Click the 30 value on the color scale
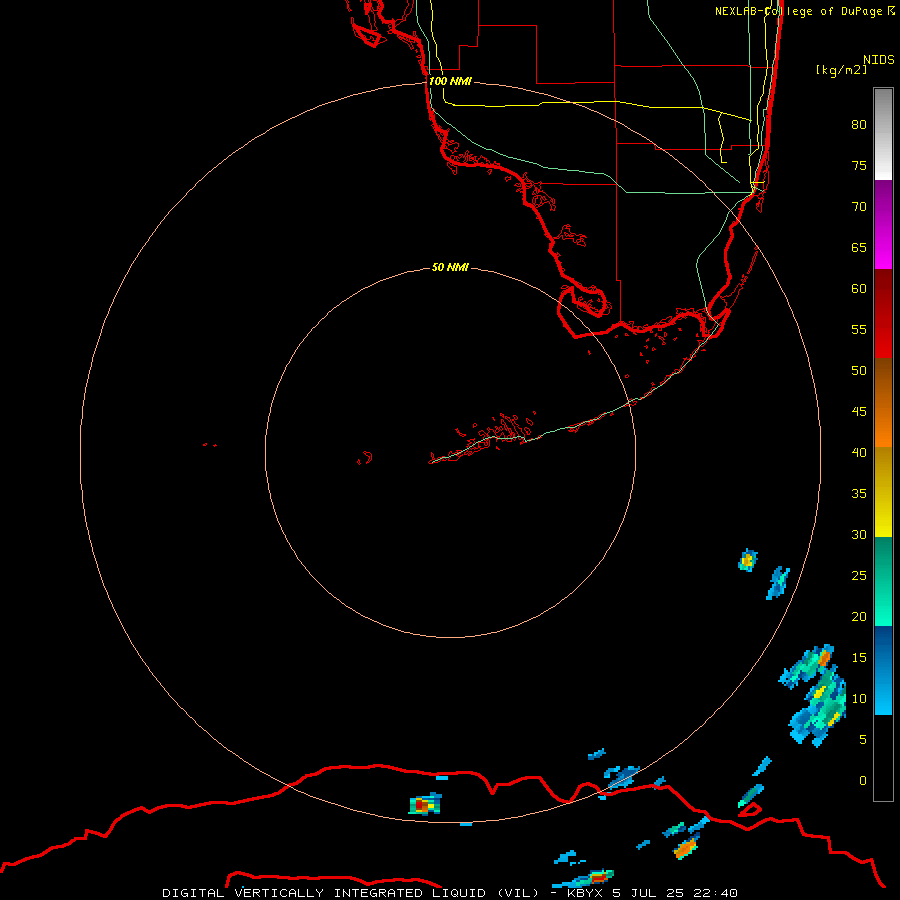900x900 pixels. tap(859, 534)
